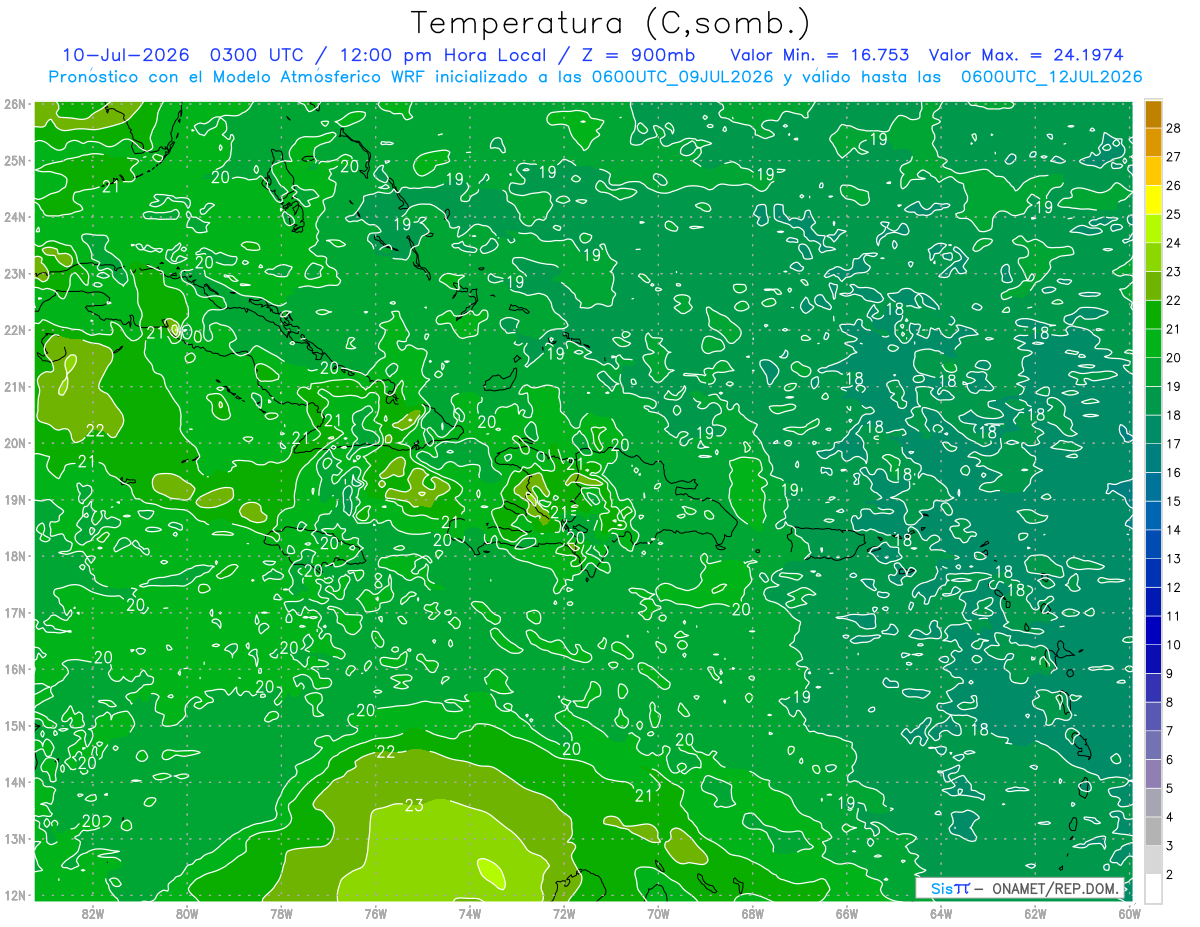Click the 28 value on the color scale

click(1174, 128)
